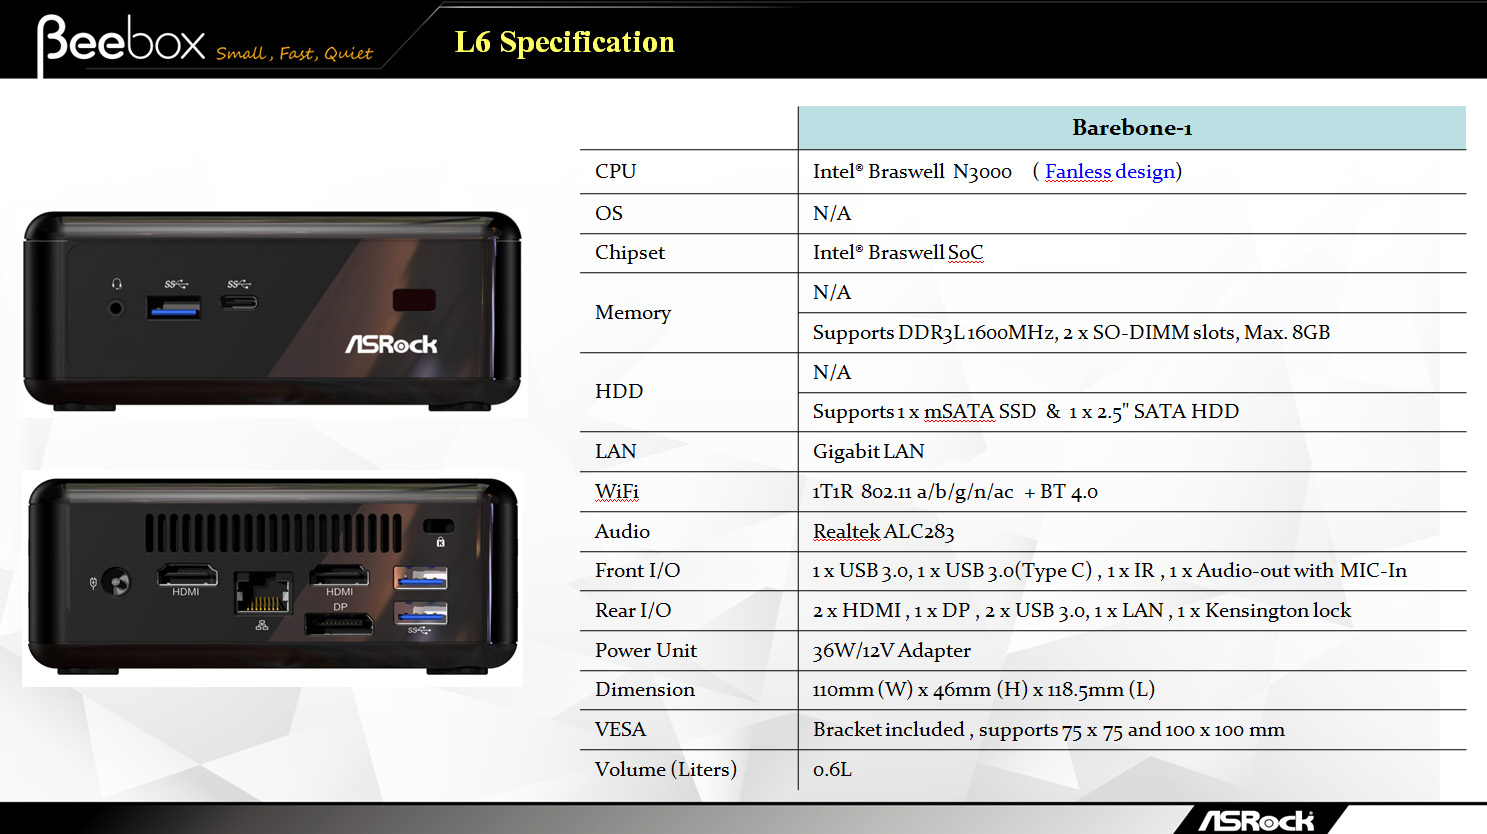Click the CPU row label
The width and height of the screenshot is (1487, 834).
click(615, 171)
